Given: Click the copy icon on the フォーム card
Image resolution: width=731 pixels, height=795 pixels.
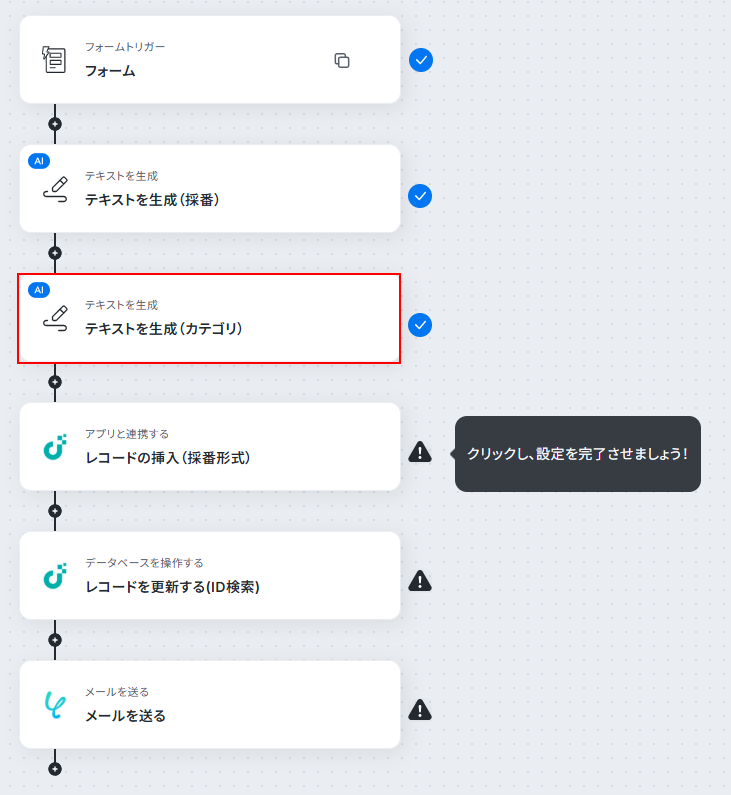Looking at the screenshot, I should (342, 60).
